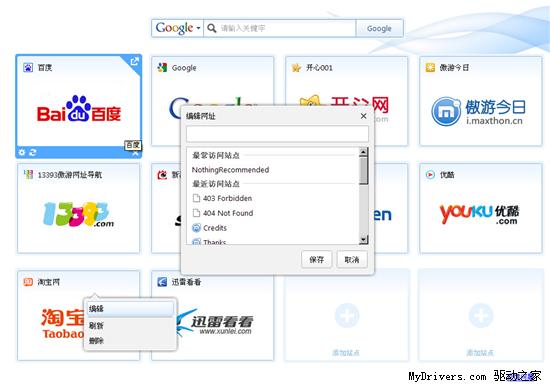Image resolution: width=550 pixels, height=390 pixels.
Task: Select 刷新 in the context menu
Action: (x=130, y=325)
